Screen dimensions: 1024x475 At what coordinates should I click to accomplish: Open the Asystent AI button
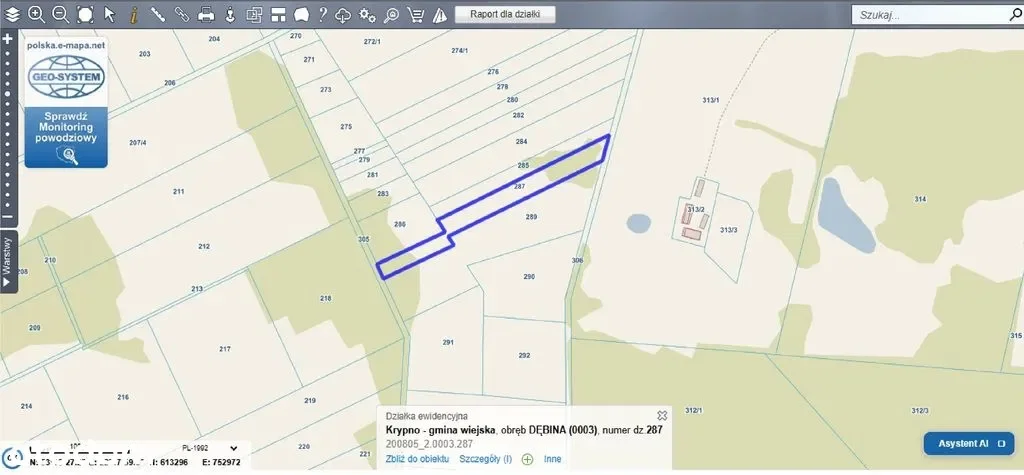point(968,443)
